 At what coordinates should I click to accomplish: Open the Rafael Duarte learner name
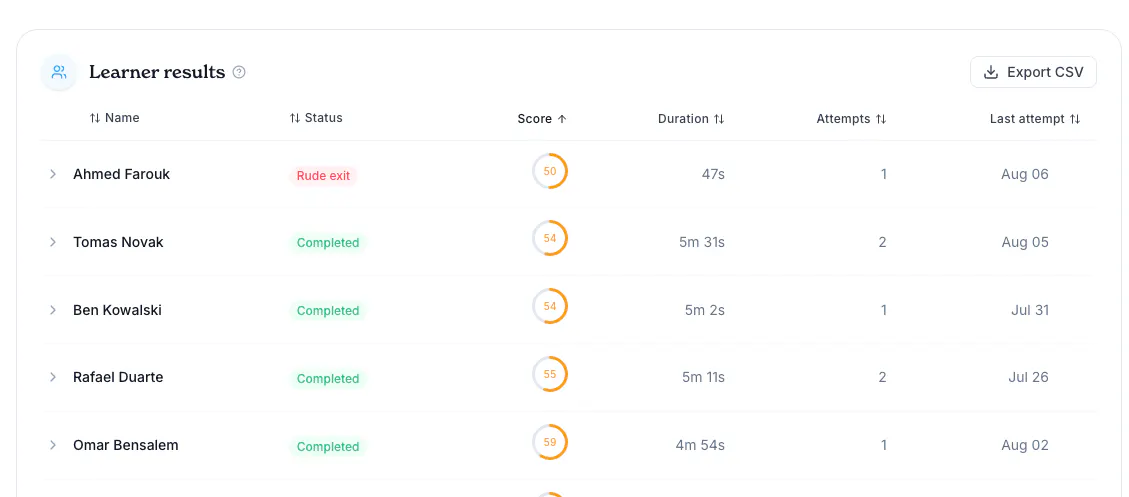[x=118, y=377]
